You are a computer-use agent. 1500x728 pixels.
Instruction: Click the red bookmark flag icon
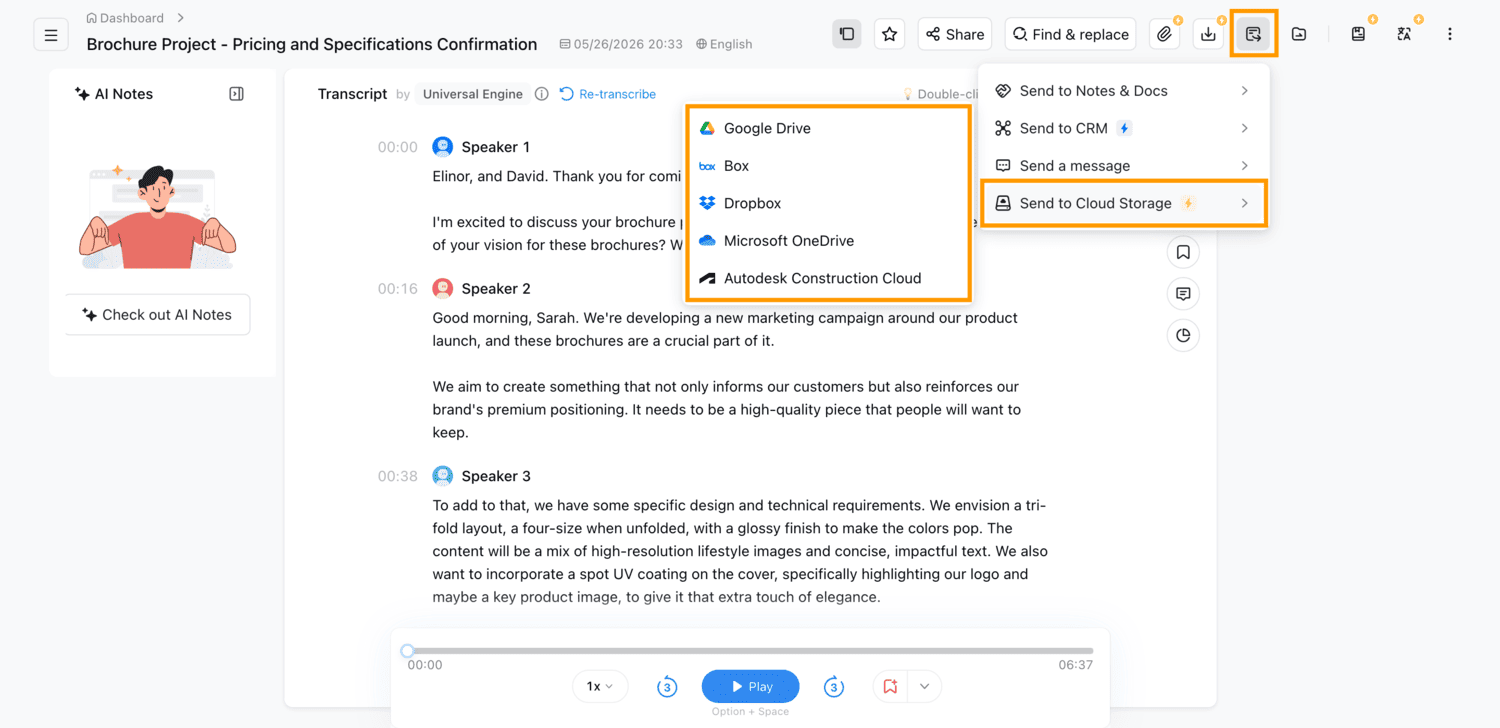tap(890, 686)
